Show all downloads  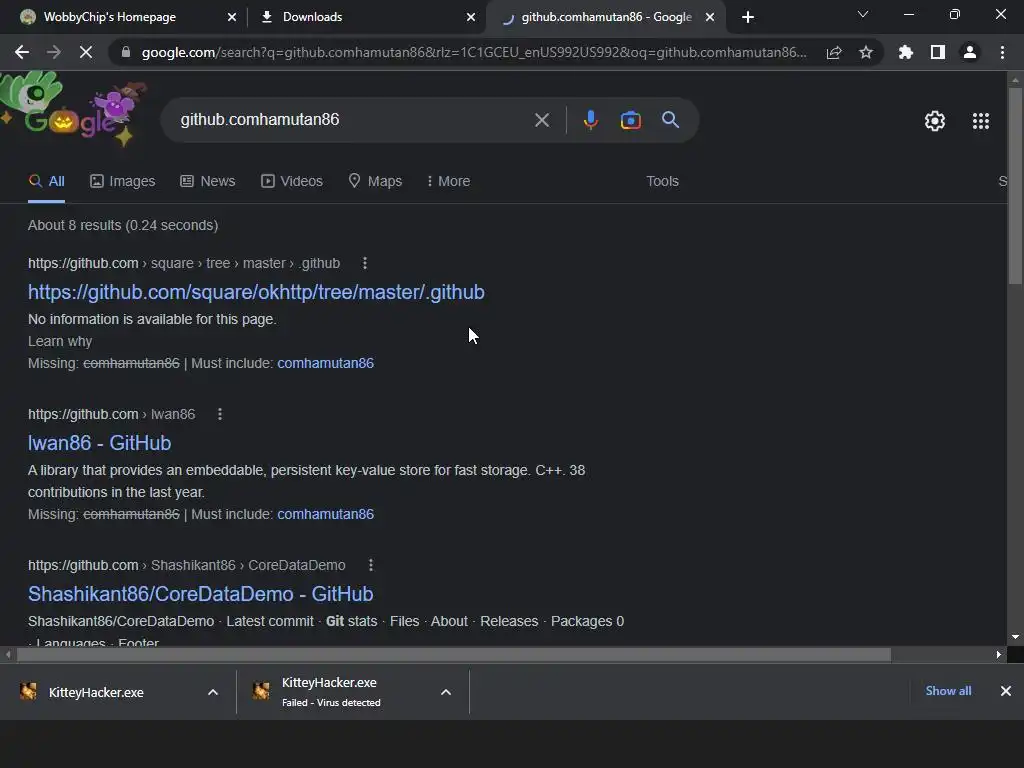[x=948, y=691]
